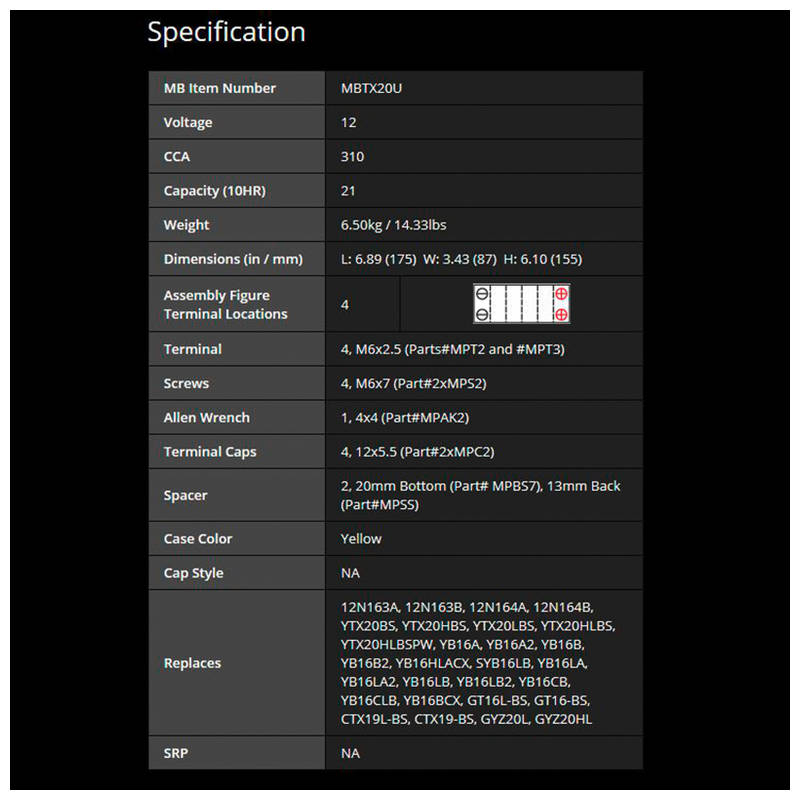
Task: Click the top negative terminal symbol in diagram
Action: point(482,294)
